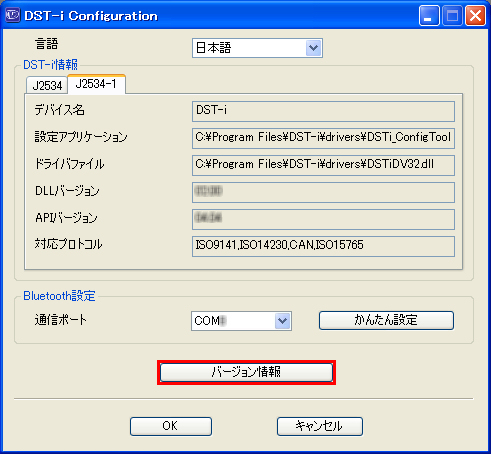The image size is (491, 454).
Task: Open バージョン情報 version info
Action: coord(246,372)
